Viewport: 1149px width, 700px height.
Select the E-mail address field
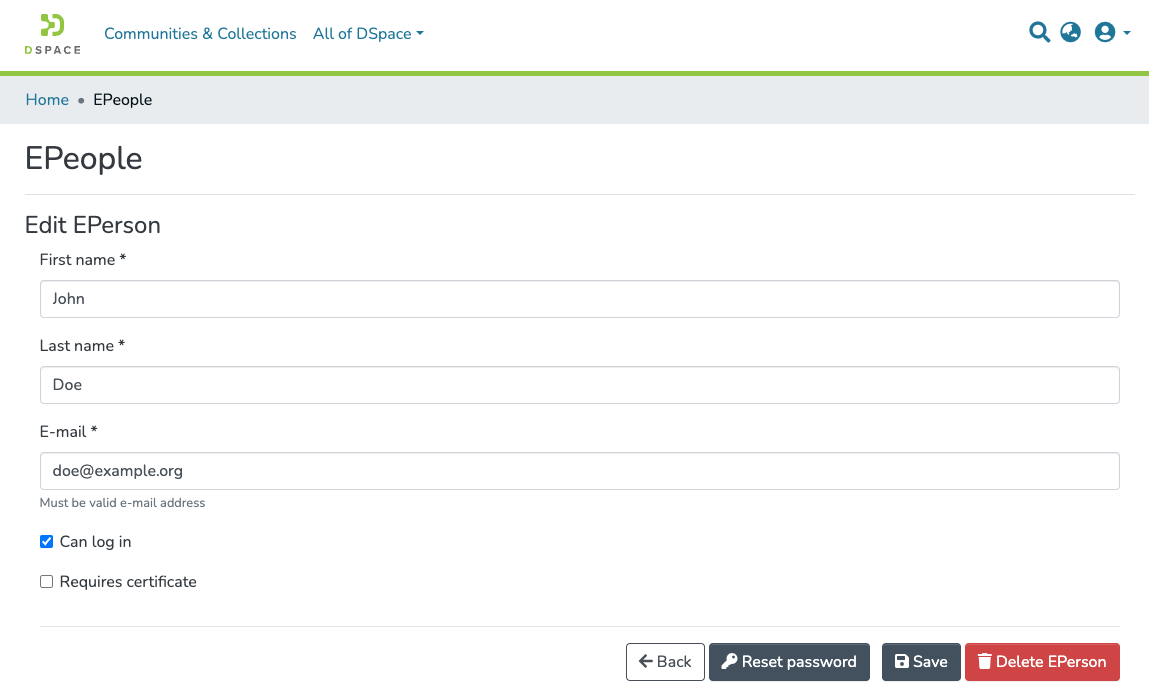[x=579, y=470]
